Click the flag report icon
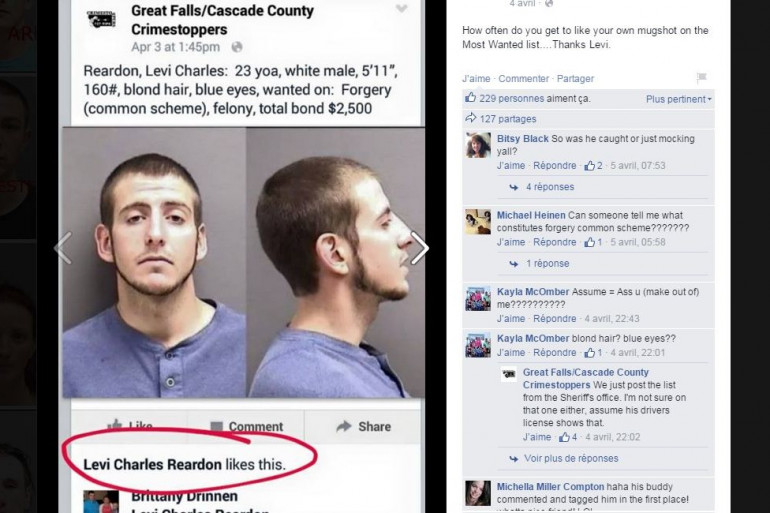Image resolution: width=770 pixels, height=513 pixels. tap(702, 78)
